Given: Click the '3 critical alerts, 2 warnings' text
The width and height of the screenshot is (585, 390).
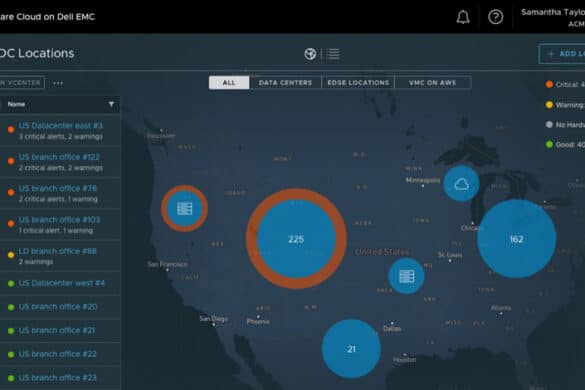Looking at the screenshot, I should pyautogui.click(x=60, y=137).
